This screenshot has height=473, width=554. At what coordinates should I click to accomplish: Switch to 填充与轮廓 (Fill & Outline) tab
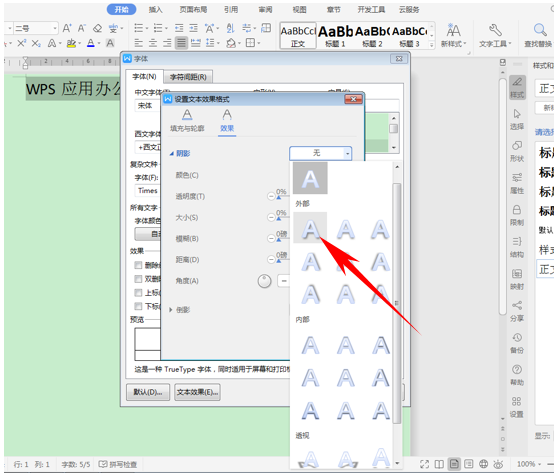(187, 120)
